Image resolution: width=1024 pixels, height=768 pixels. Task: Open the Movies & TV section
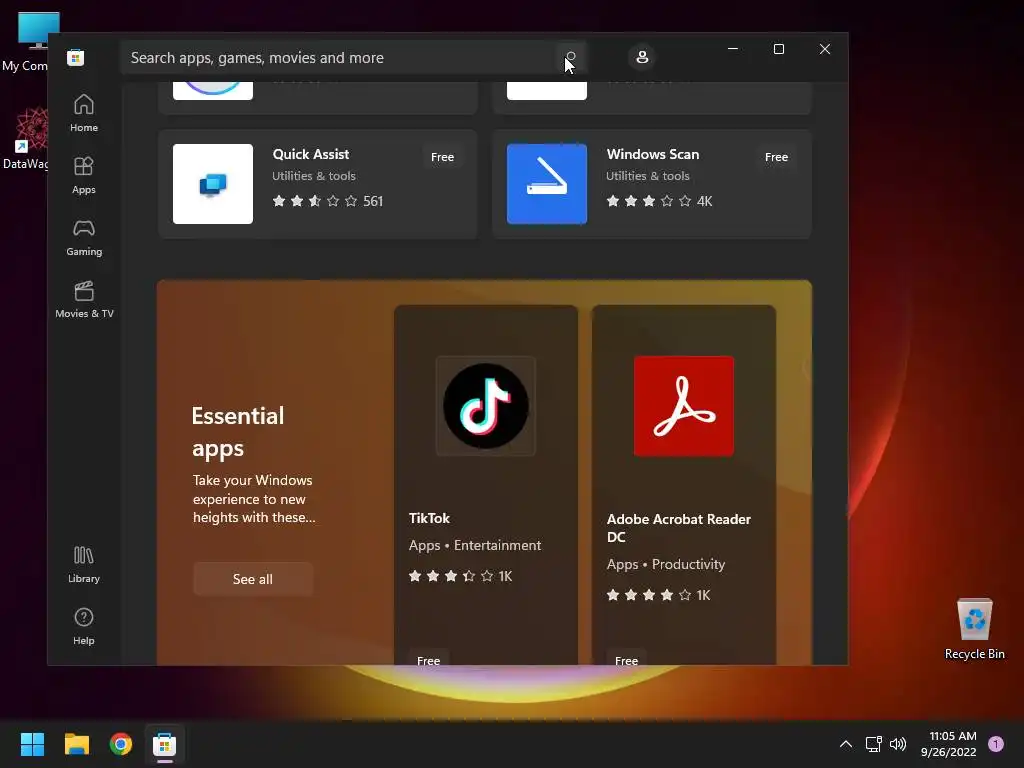click(x=84, y=299)
